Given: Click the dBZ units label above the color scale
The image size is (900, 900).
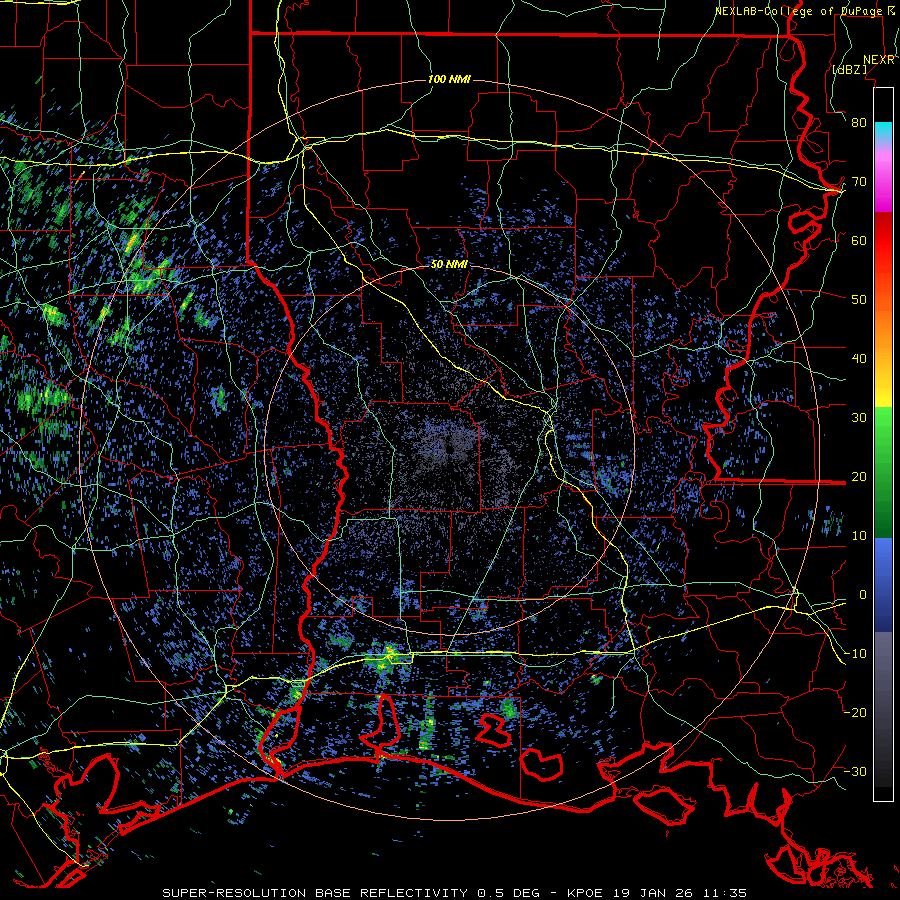Looking at the screenshot, I should [849, 69].
